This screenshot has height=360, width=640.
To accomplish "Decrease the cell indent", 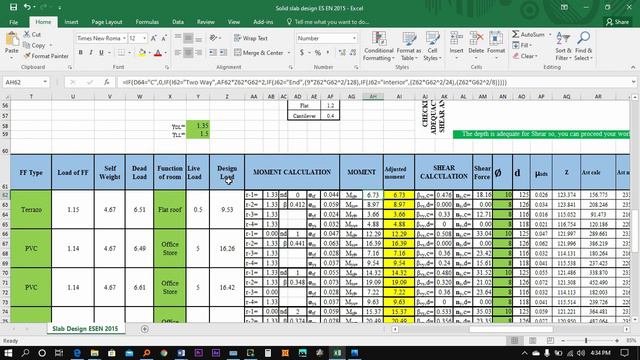I will [x=213, y=53].
